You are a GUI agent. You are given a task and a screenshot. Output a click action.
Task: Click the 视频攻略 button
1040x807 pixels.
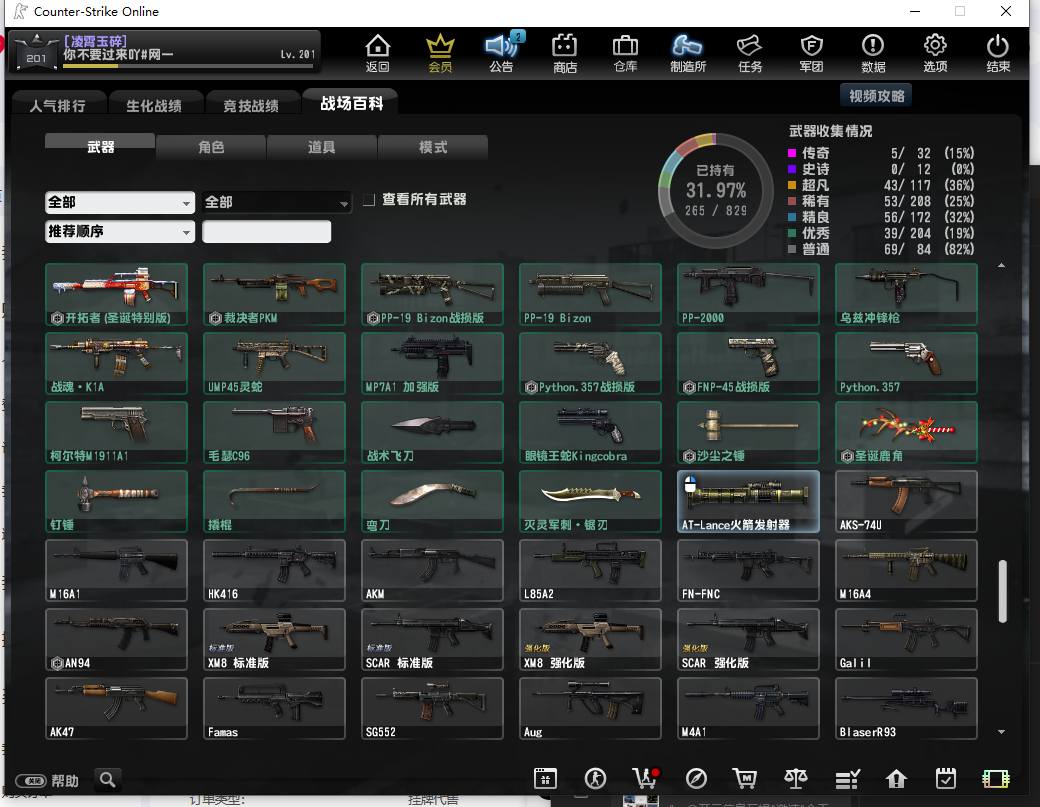pyautogui.click(x=877, y=96)
